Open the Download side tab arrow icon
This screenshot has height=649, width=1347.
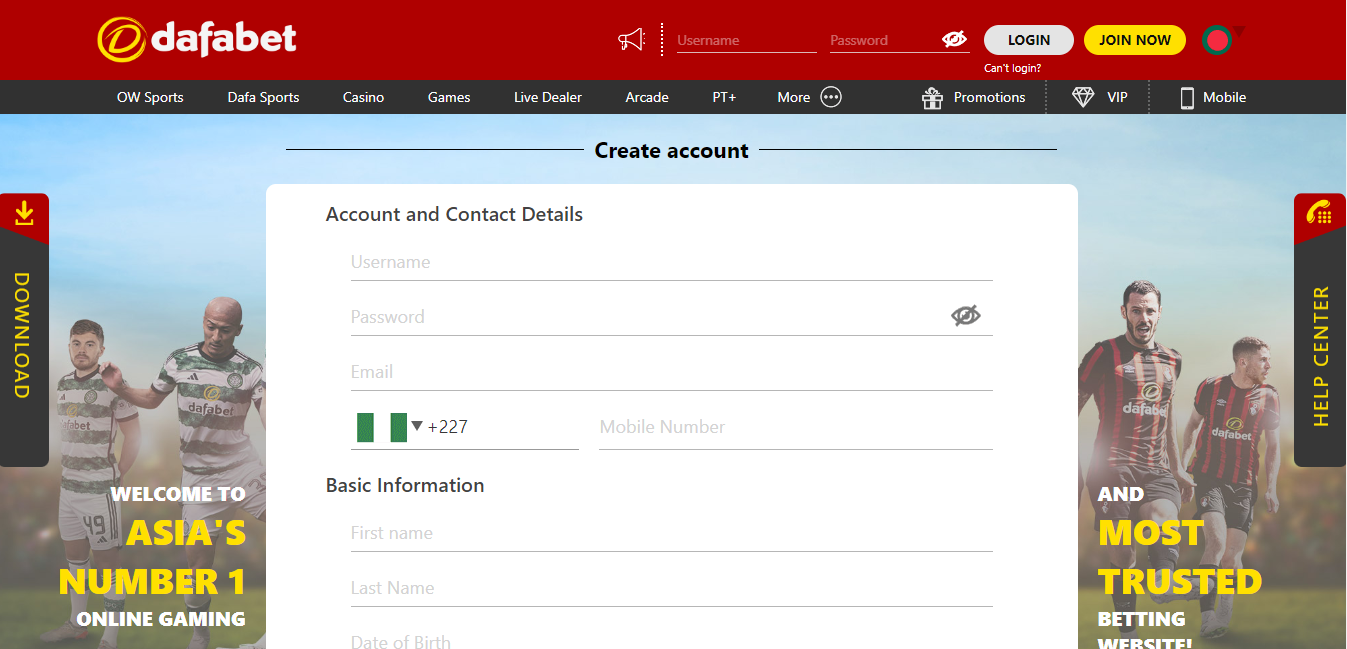tap(25, 213)
